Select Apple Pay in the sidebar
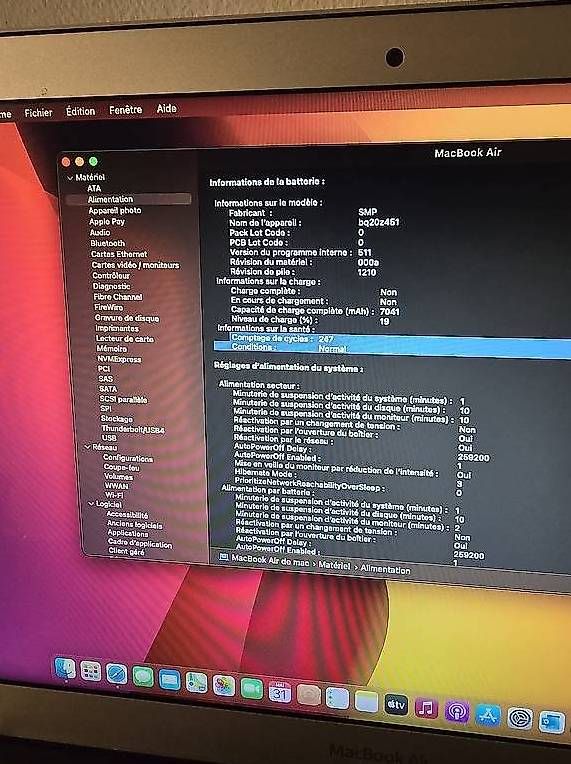 (x=107, y=222)
